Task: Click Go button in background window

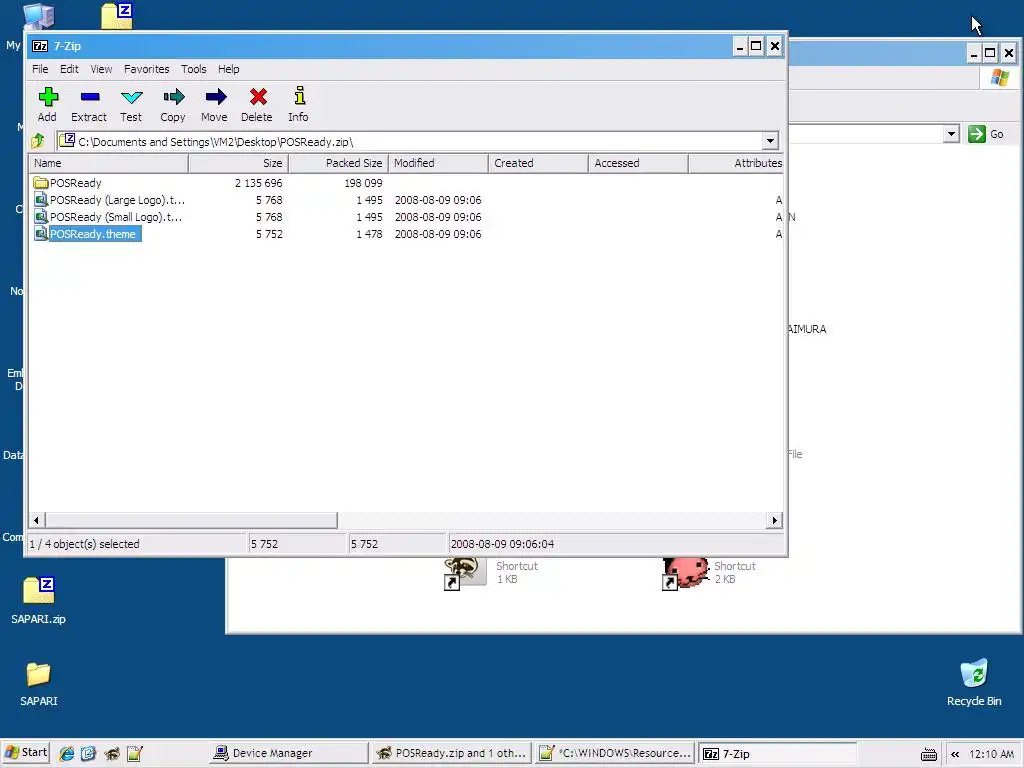Action: pos(986,134)
